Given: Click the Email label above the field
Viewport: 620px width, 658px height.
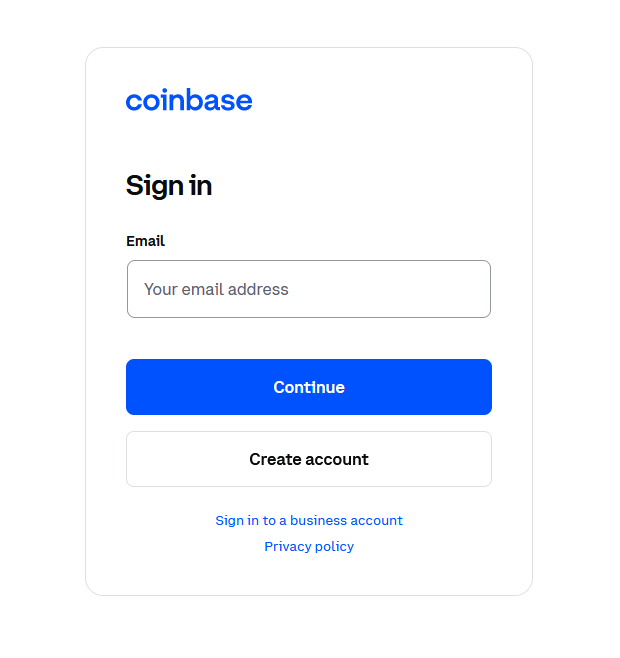Looking at the screenshot, I should click(x=145, y=241).
